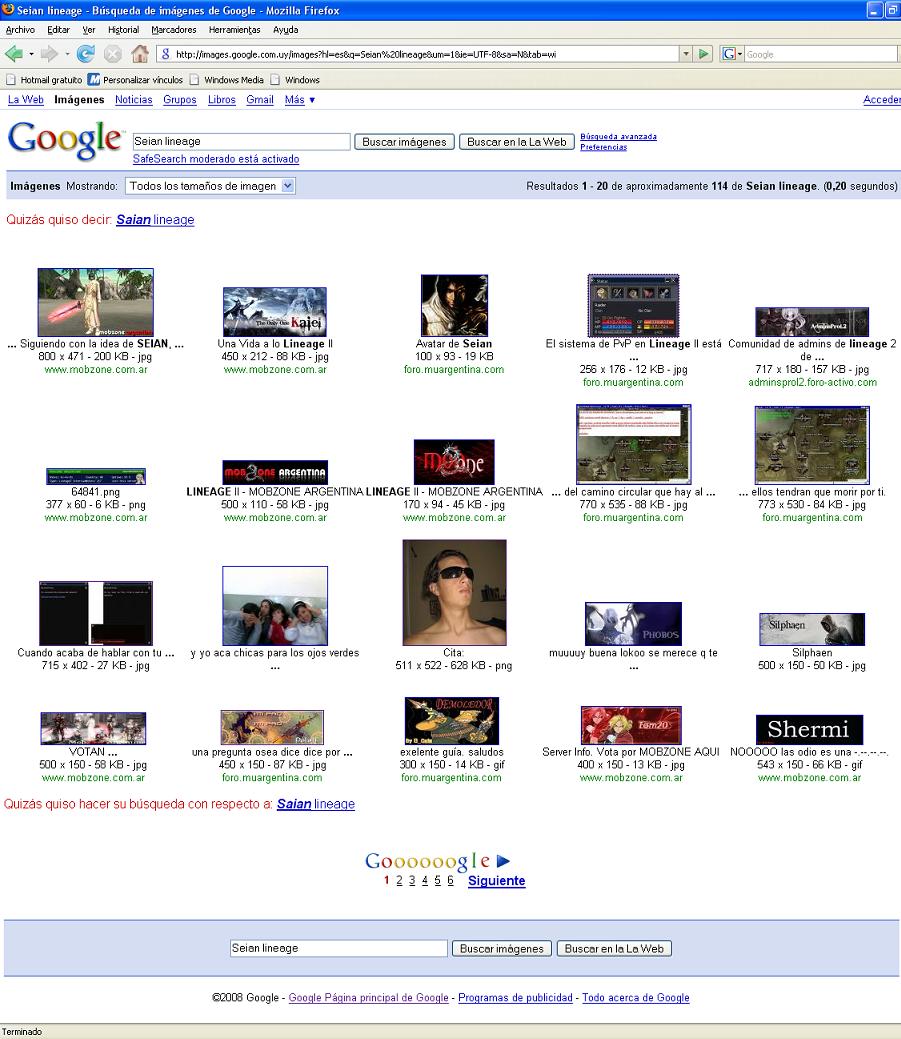901x1039 pixels.
Task: Click the Shermi image thumbnail
Action: click(809, 729)
